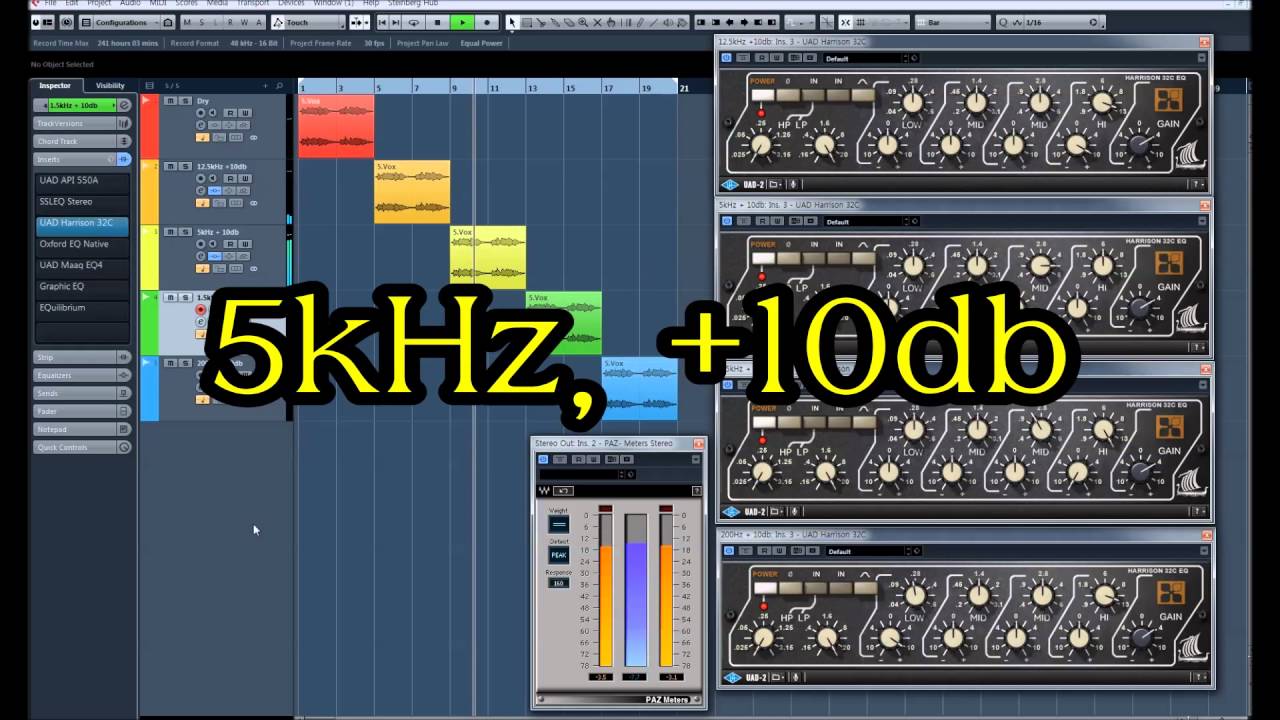1280x720 pixels.
Task: Click the LOW frequency knob in the 12.5kHz plugin
Action: click(x=912, y=101)
